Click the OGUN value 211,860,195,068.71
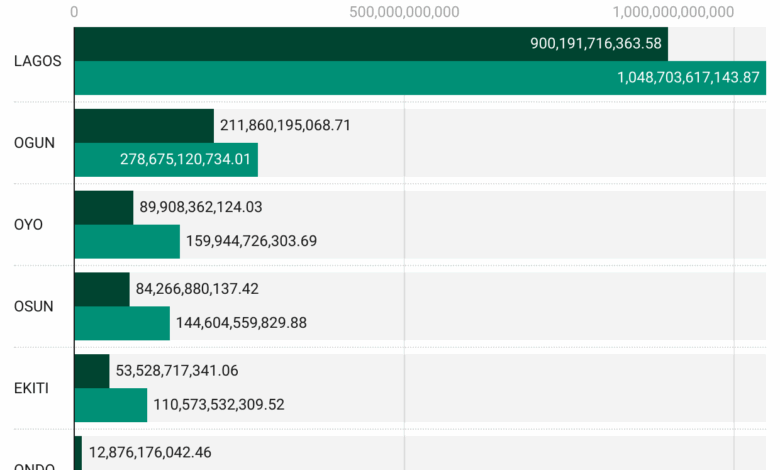780x470 pixels. (x=285, y=125)
